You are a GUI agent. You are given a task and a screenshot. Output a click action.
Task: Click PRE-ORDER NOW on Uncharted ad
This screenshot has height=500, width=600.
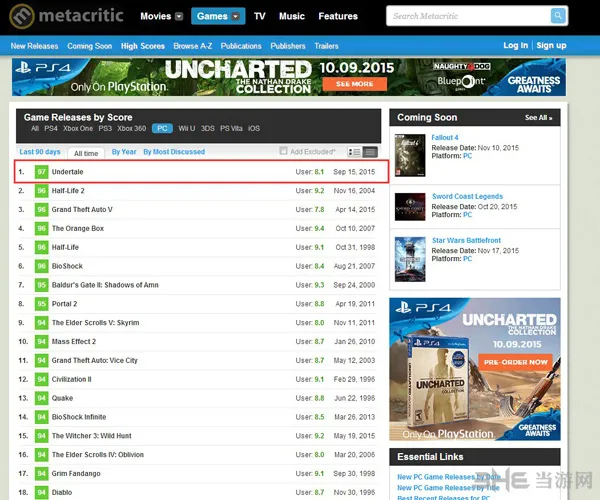coord(515,362)
